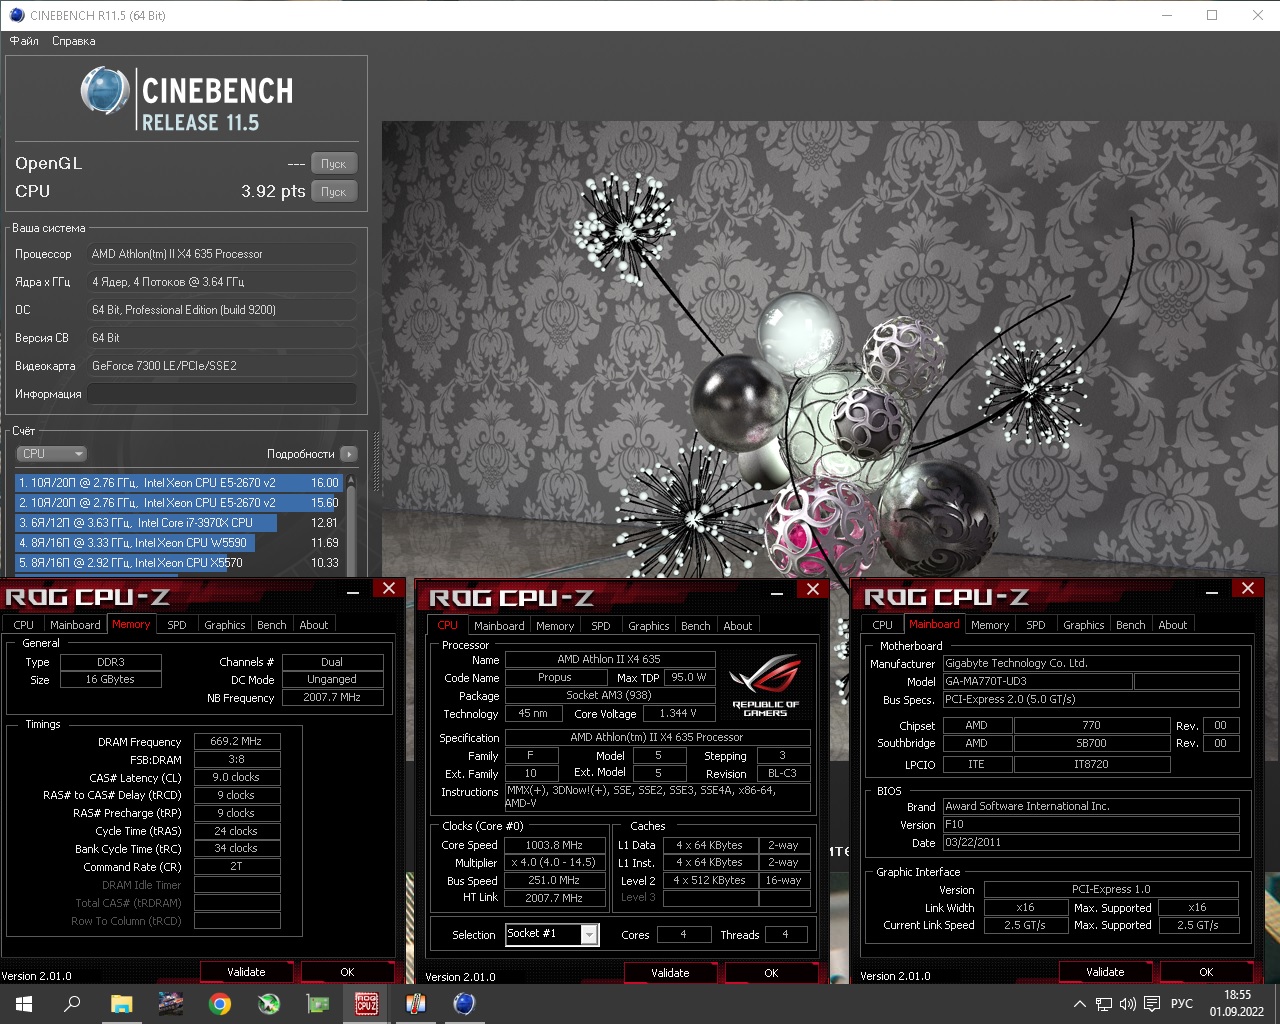This screenshot has height=1024, width=1280.
Task: Open the Socket #1 selection dropdown
Action: (x=552, y=934)
